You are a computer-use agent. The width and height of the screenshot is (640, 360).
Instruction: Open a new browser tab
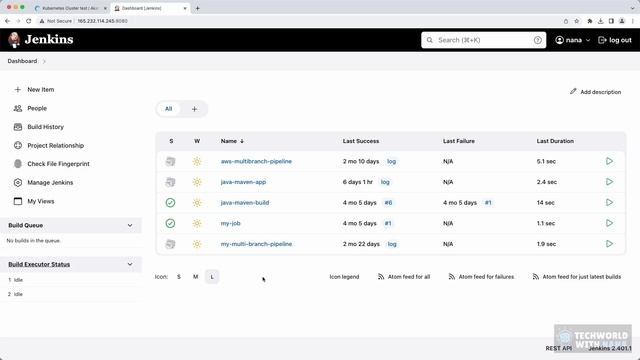pyautogui.click(x=198, y=8)
